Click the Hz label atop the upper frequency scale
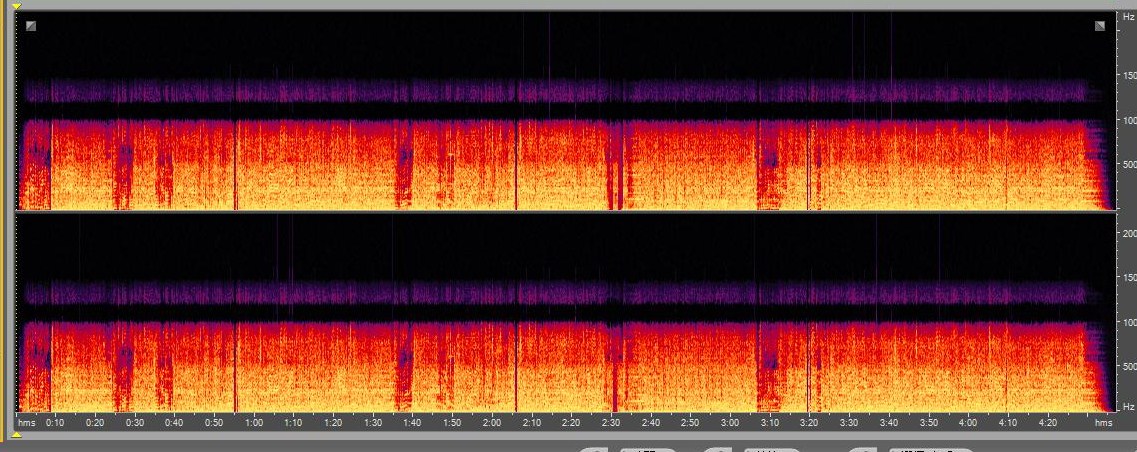Screen dimensions: 1137x452 [1128, 17]
